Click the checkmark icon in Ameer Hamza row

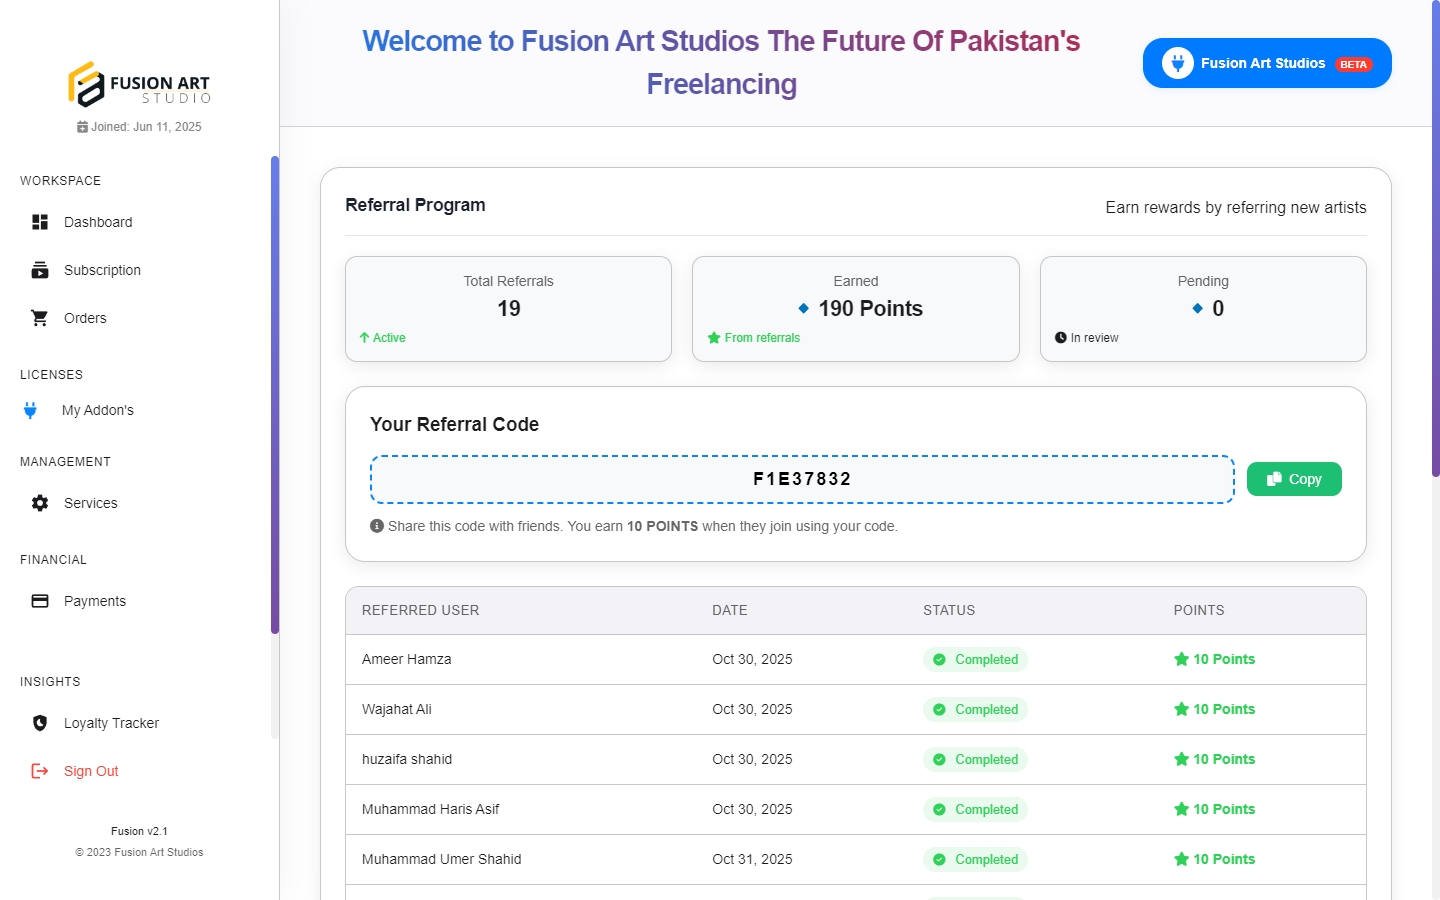(939, 660)
